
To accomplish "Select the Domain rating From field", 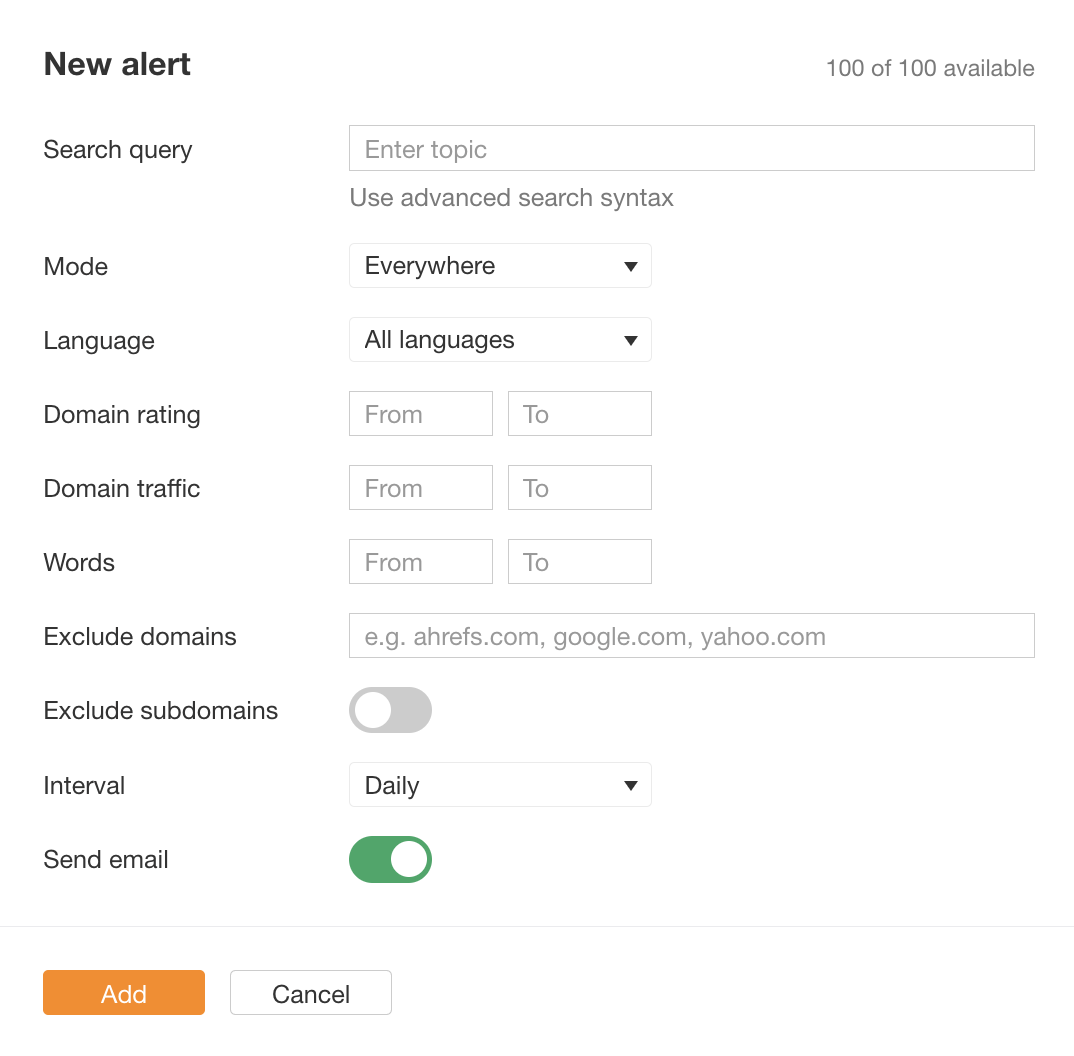I will click(420, 413).
